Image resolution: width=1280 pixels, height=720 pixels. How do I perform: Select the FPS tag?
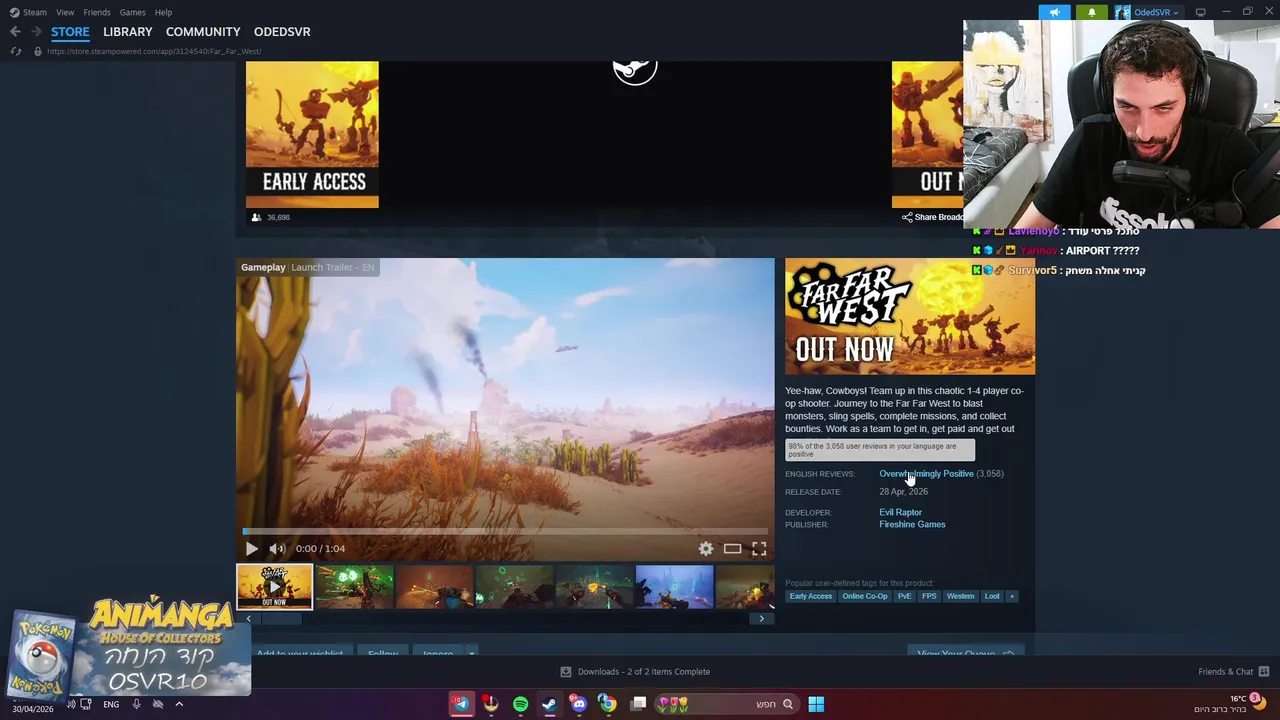929,596
